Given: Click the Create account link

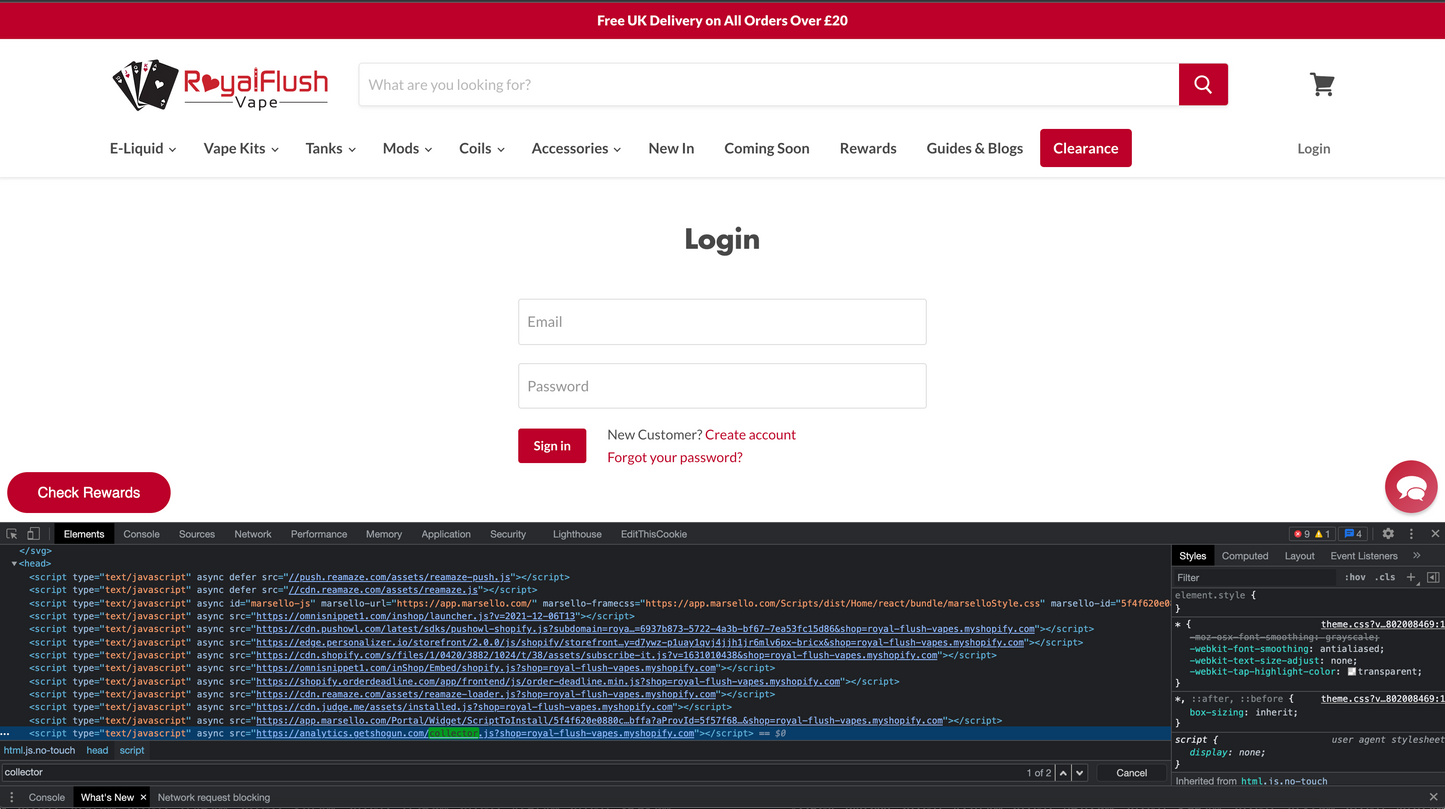Looking at the screenshot, I should [750, 434].
